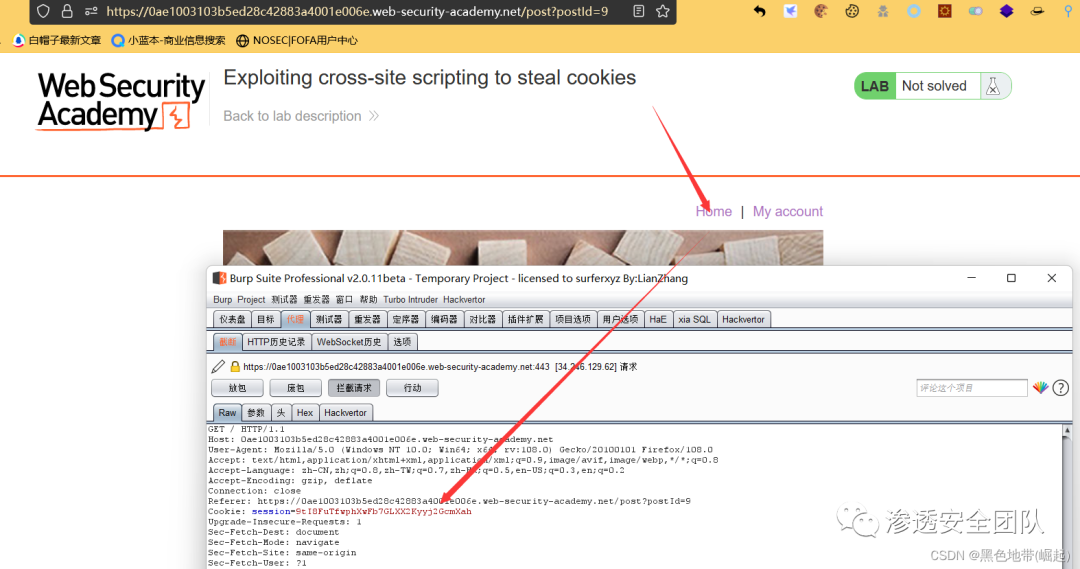Switch to the 对比器 tab
The image size is (1080, 569).
pyautogui.click(x=483, y=320)
